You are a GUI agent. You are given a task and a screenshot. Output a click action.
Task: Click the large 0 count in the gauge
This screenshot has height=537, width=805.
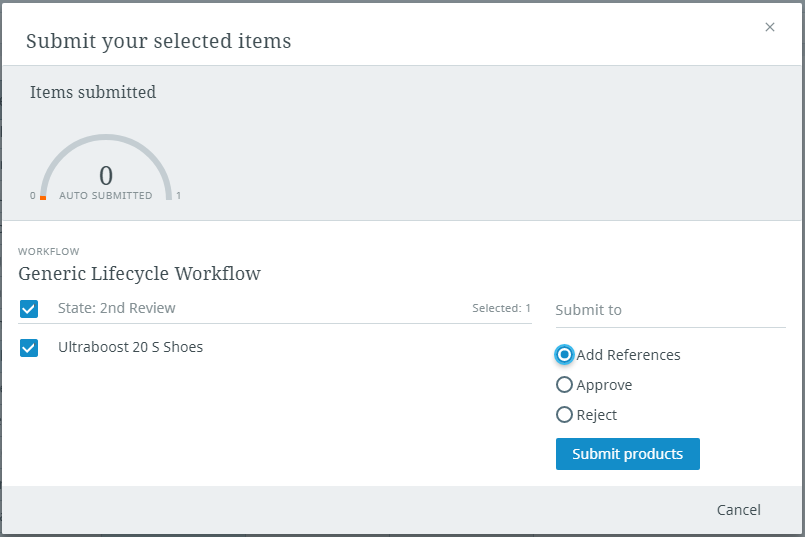tap(106, 176)
